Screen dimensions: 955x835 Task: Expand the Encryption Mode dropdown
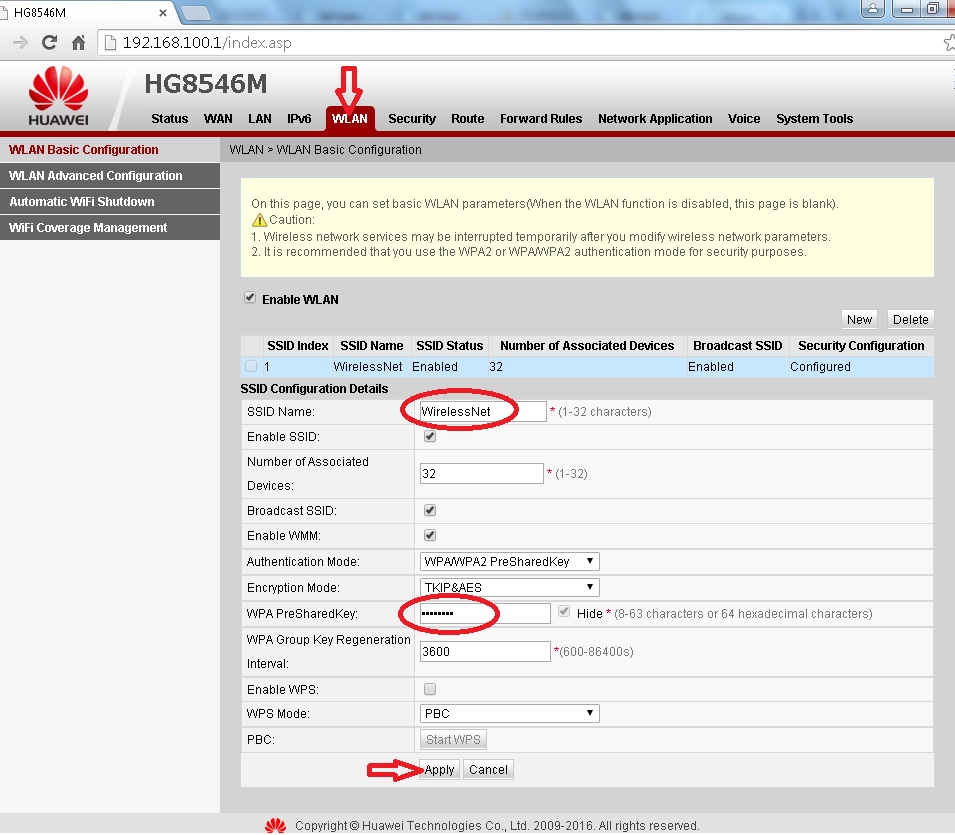509,588
